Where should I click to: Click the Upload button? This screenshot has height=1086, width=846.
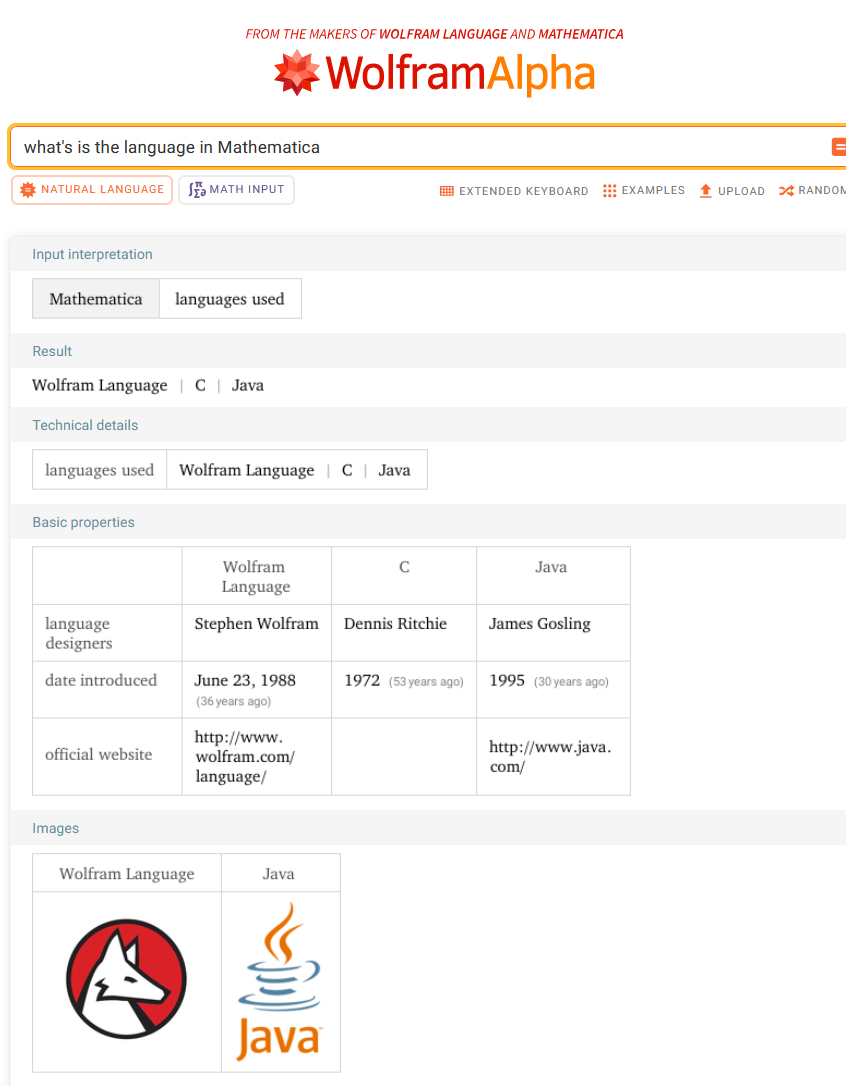pyautogui.click(x=732, y=191)
